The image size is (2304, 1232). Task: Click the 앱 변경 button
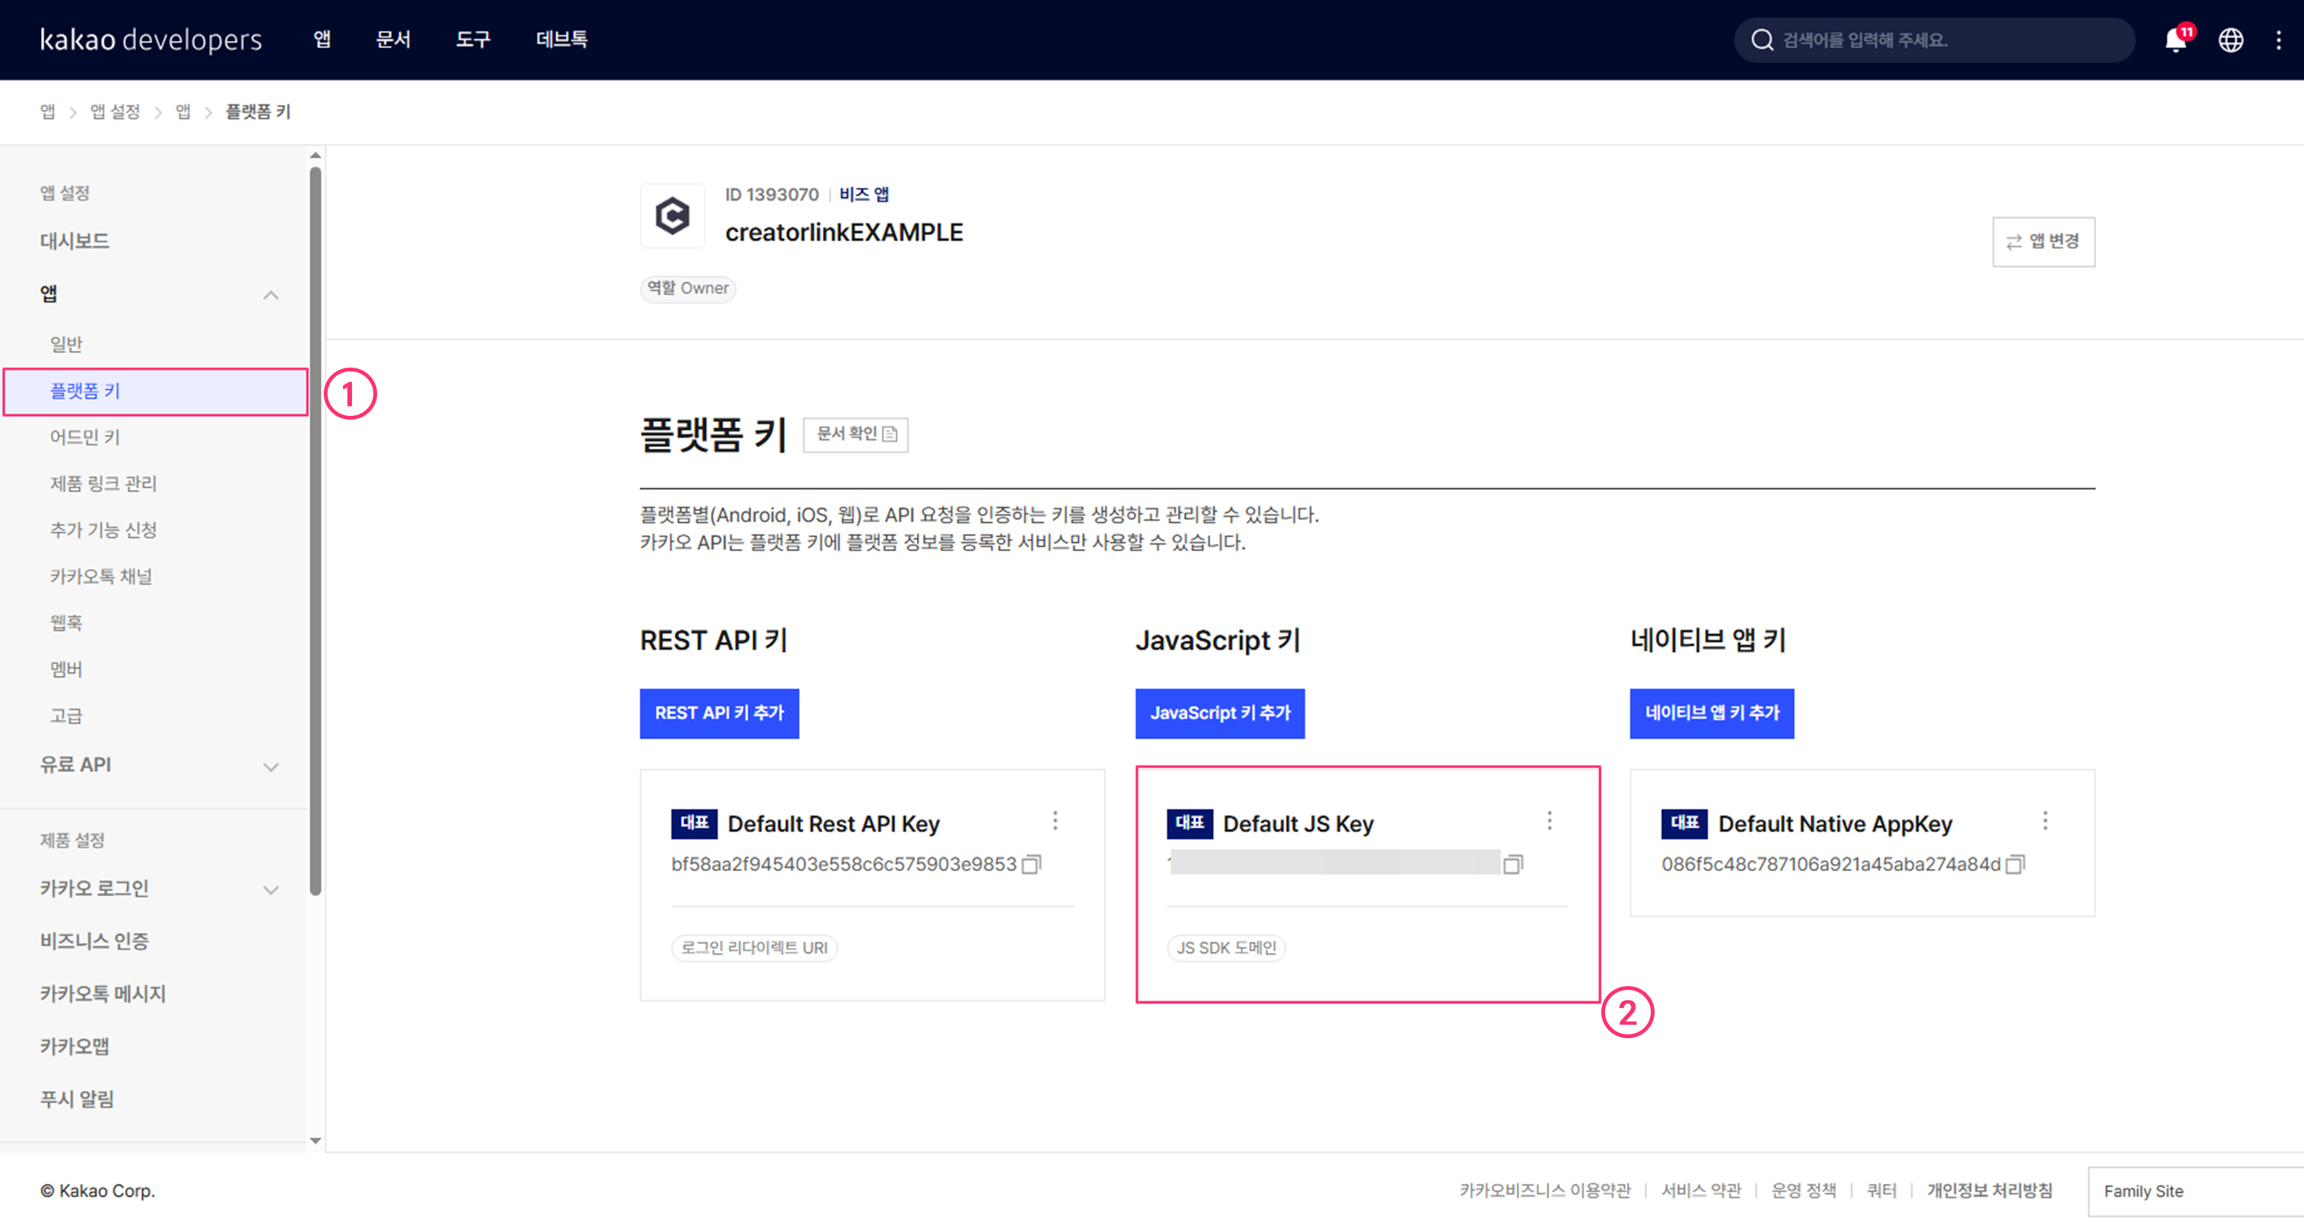pos(2043,242)
